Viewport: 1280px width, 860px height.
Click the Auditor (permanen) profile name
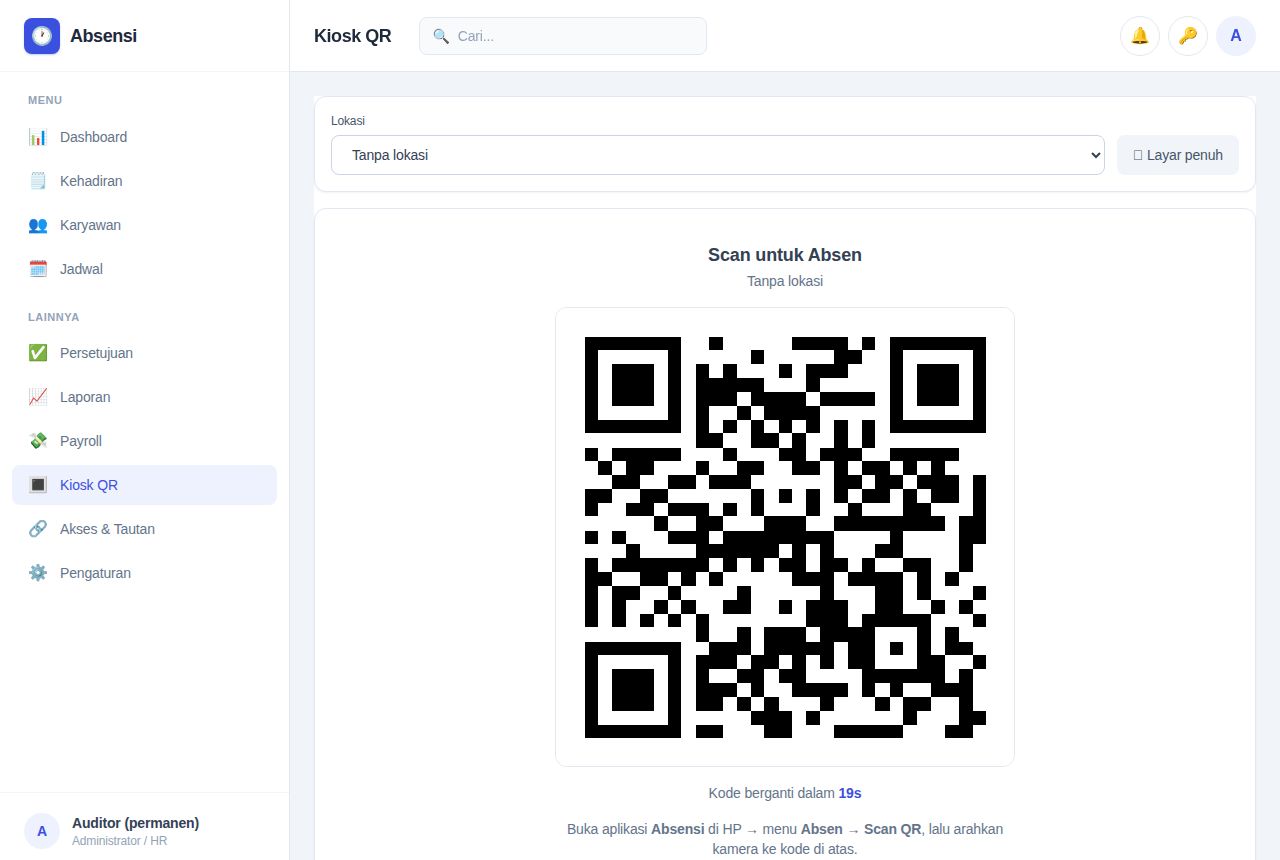coord(135,823)
